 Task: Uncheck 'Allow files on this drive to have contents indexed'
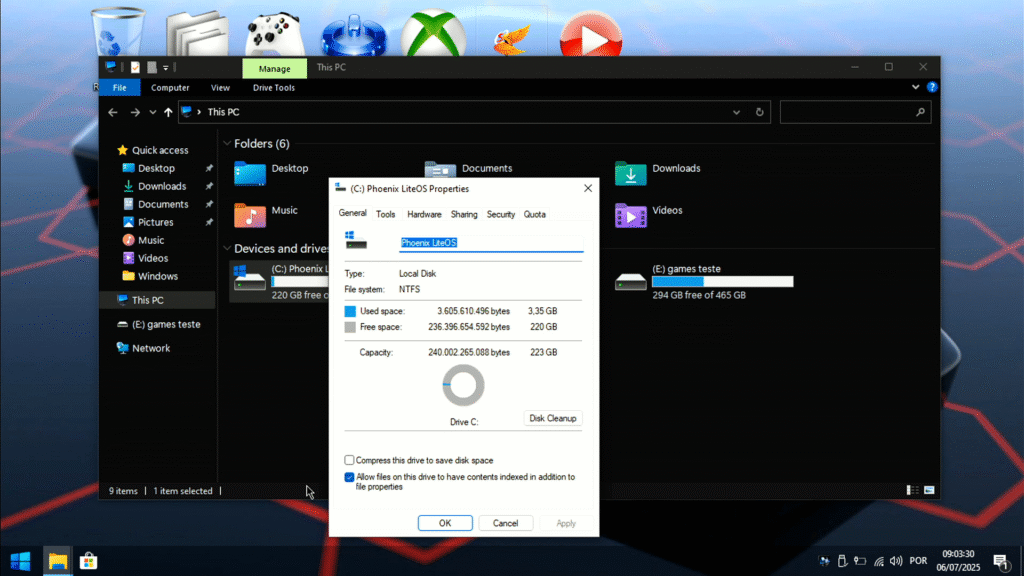(349, 477)
